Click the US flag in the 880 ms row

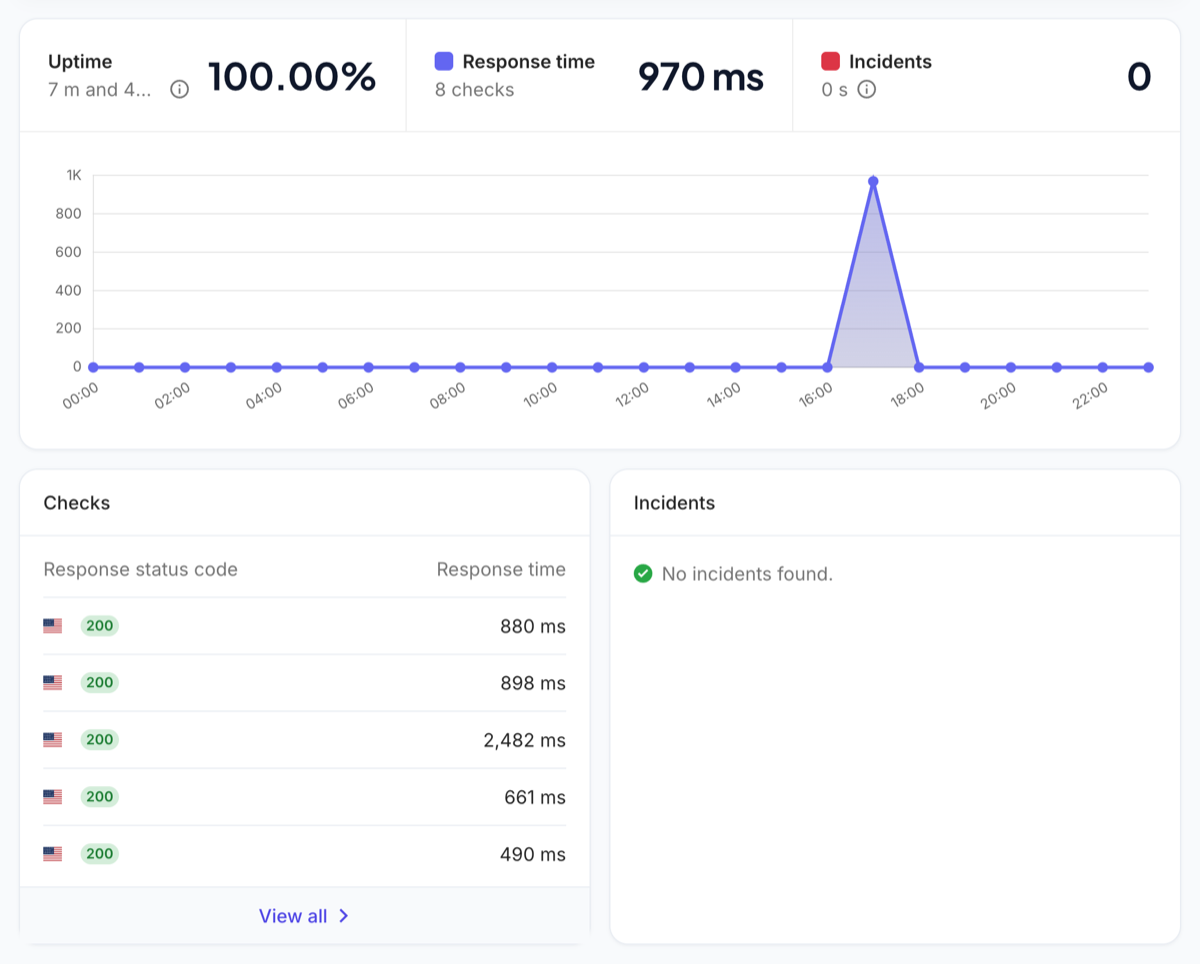pos(53,626)
